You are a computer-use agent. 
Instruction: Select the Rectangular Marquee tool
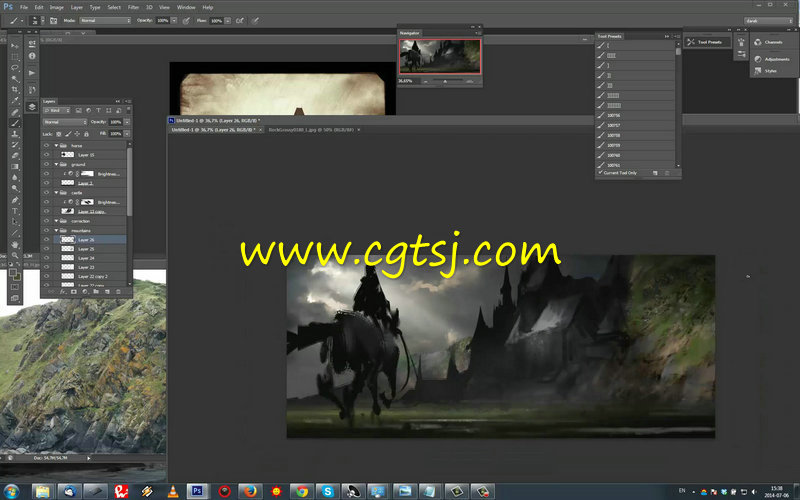click(15, 57)
